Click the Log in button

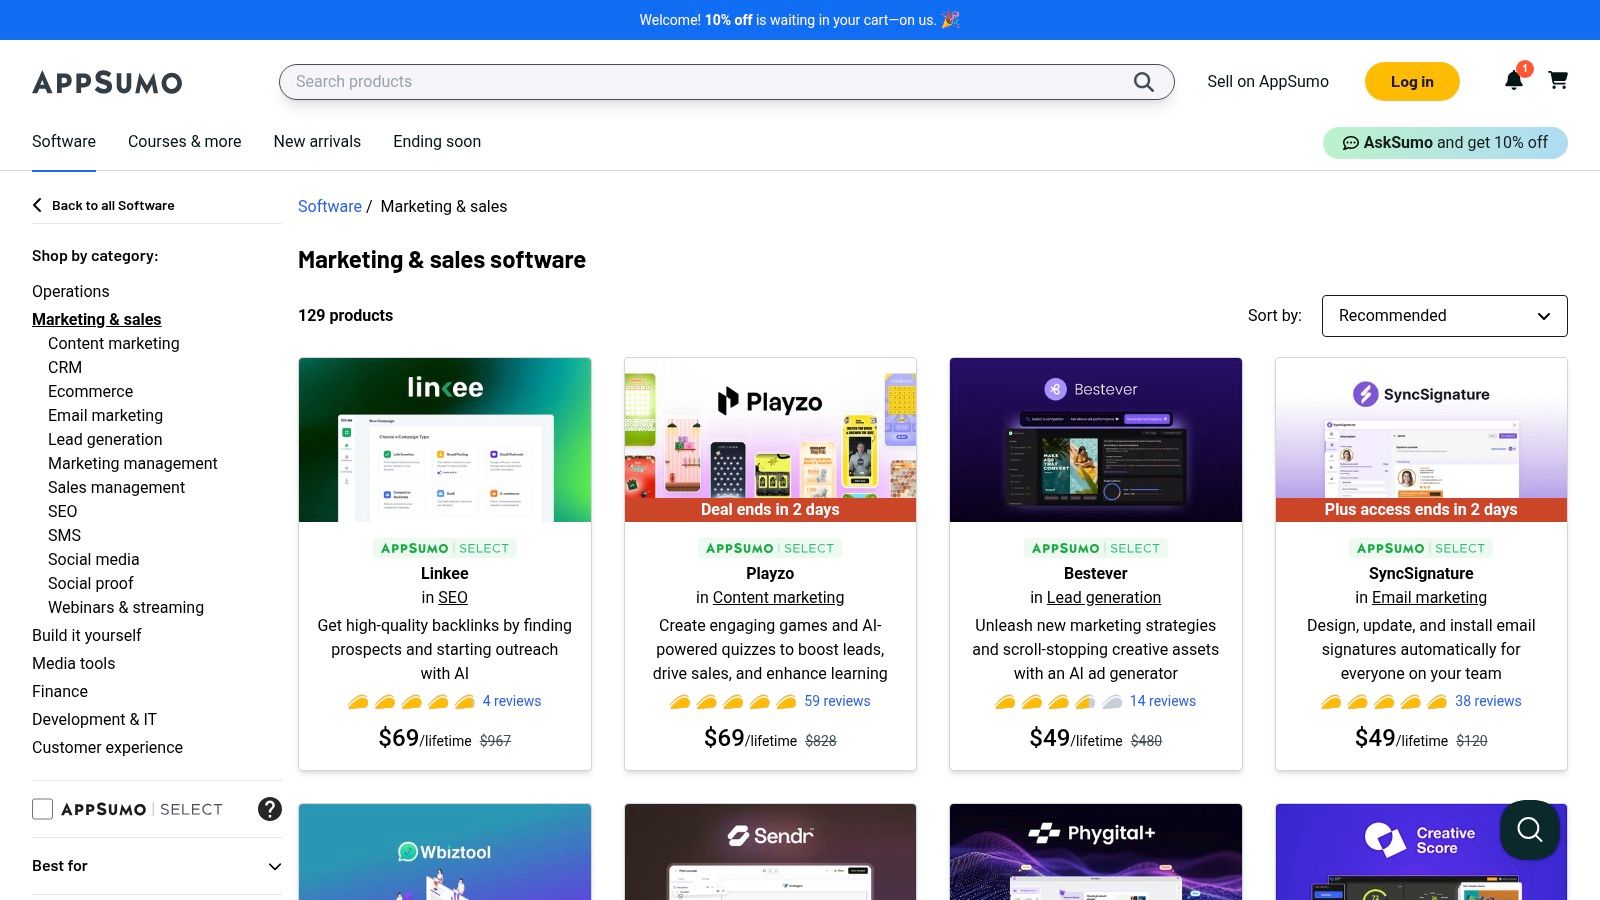1412,82
